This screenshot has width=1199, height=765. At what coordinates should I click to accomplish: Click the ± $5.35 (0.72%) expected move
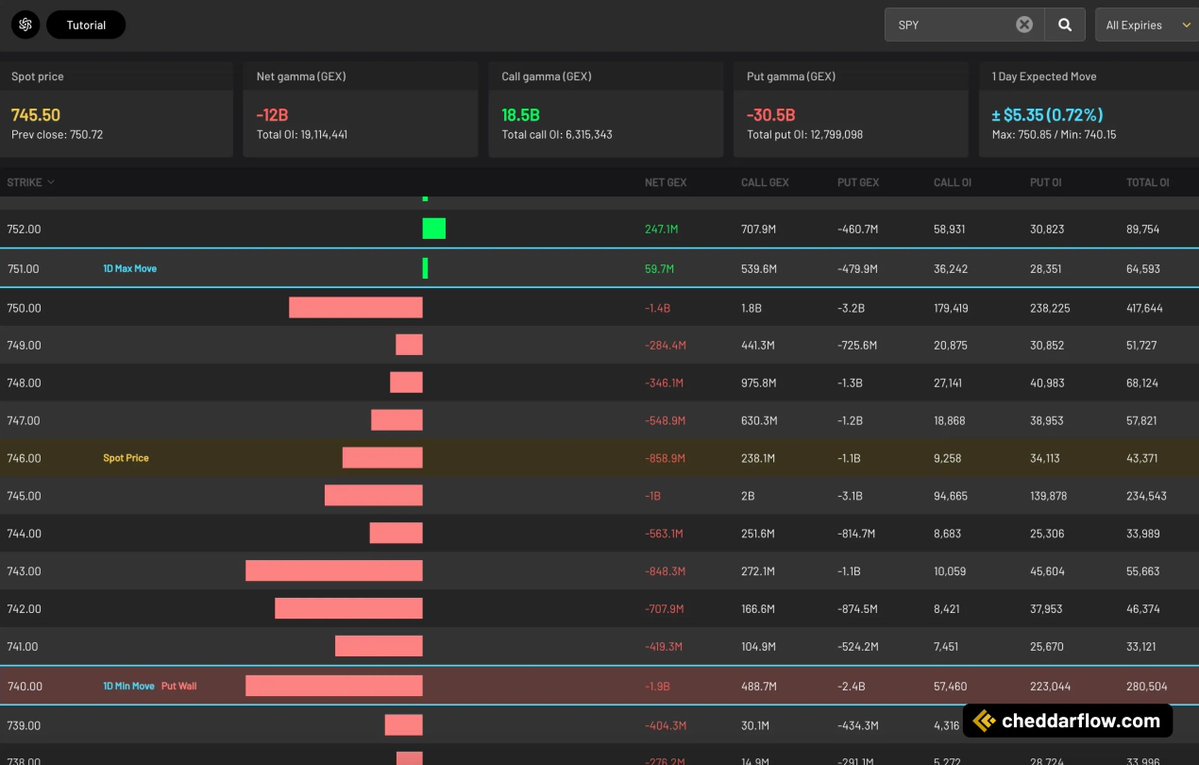(x=1048, y=115)
